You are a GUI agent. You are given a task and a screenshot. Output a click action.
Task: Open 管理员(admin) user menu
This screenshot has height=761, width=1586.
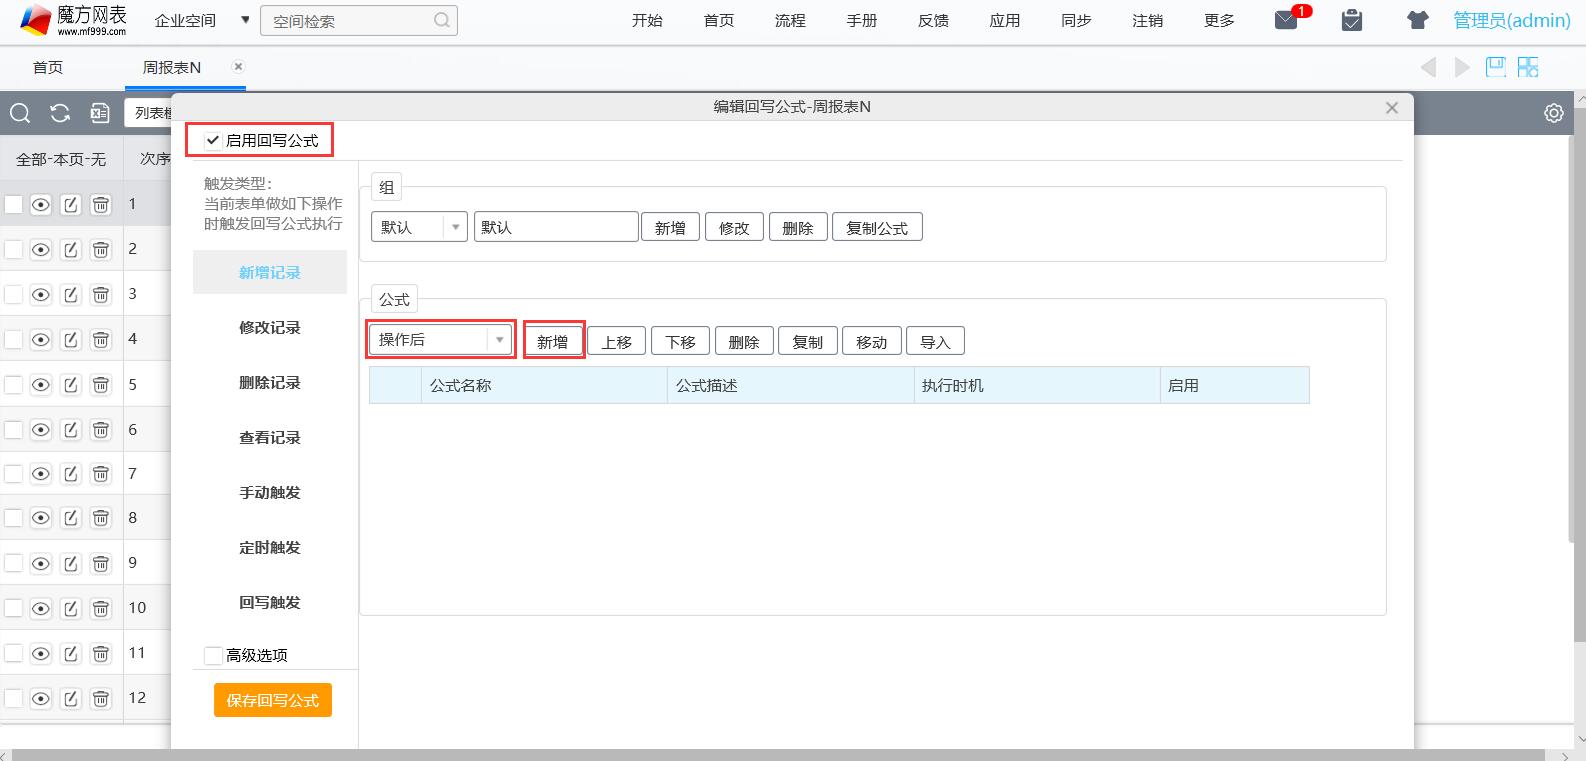1511,20
